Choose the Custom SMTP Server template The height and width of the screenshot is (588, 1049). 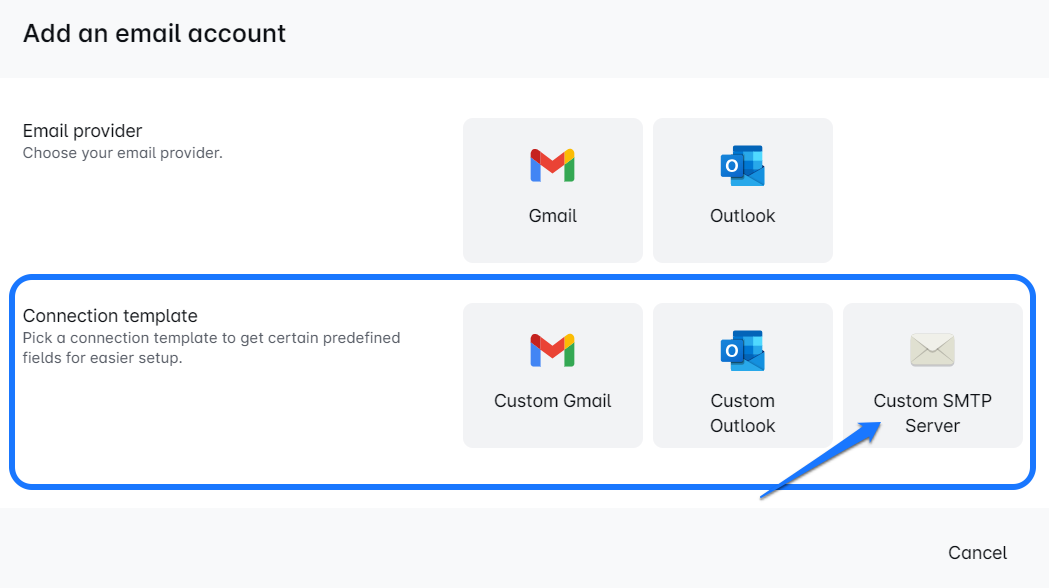[932, 375]
